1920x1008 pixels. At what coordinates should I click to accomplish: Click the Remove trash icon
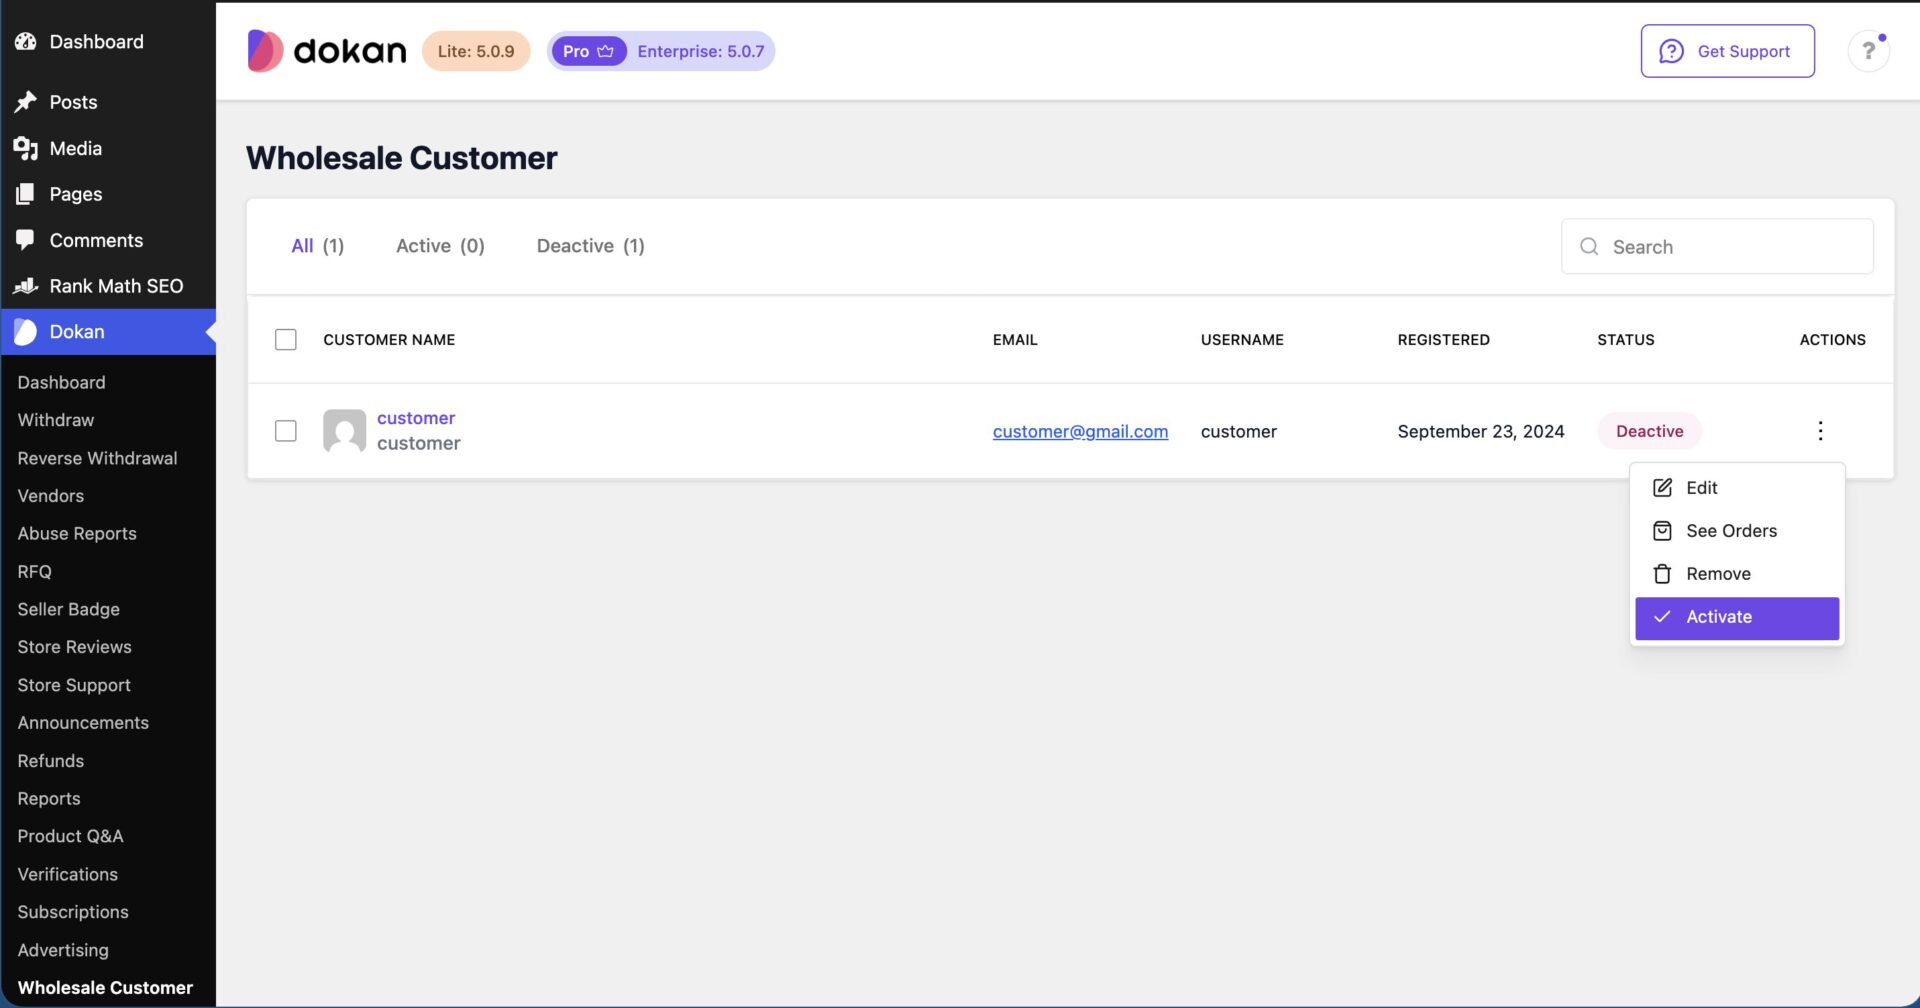point(1662,574)
